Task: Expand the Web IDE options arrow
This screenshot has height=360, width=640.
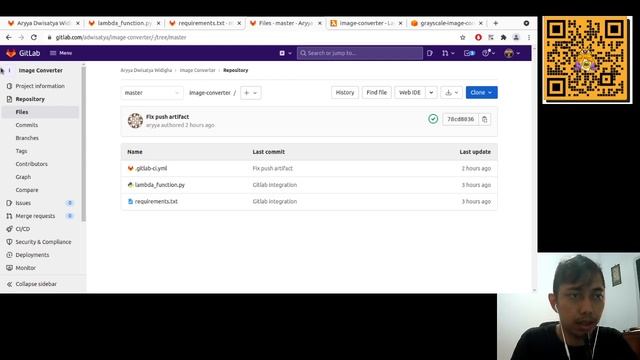Action: (431, 93)
